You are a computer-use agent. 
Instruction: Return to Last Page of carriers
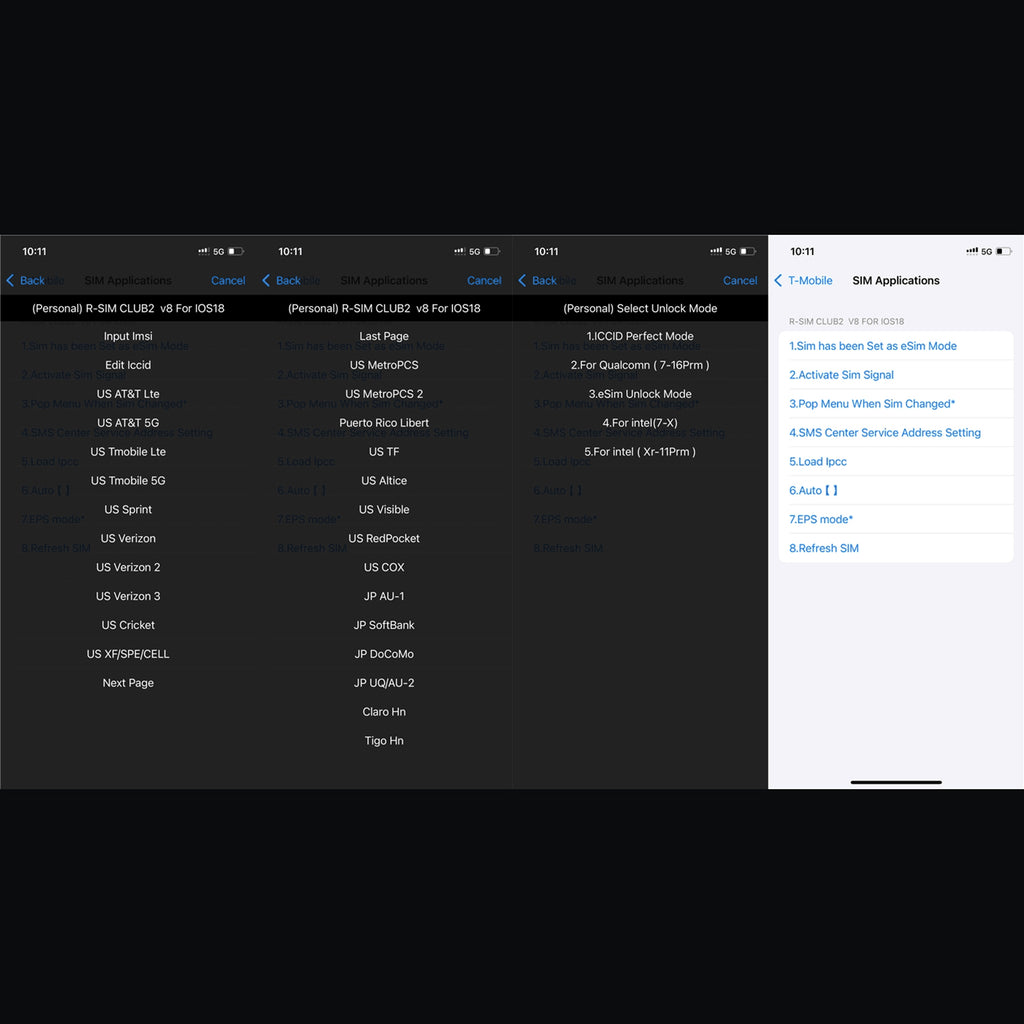click(384, 337)
